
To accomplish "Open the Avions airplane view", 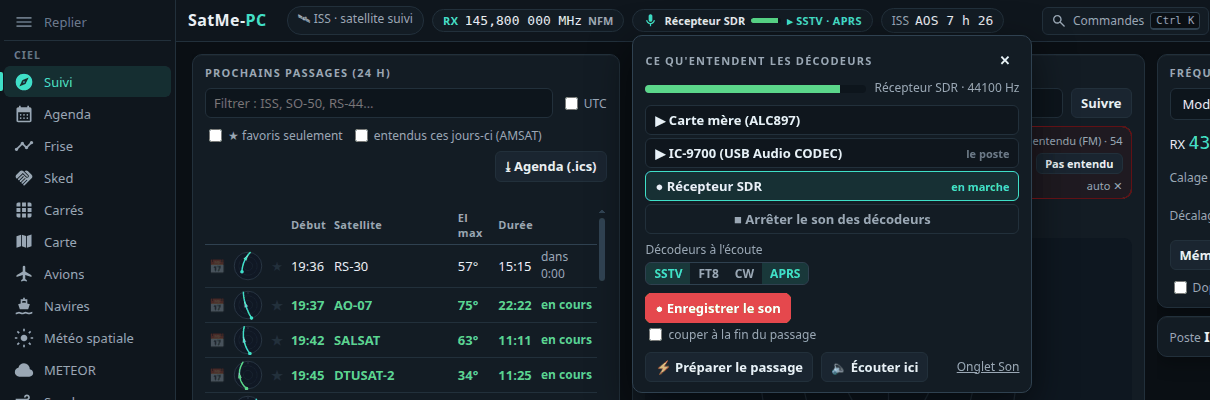I will (x=87, y=274).
